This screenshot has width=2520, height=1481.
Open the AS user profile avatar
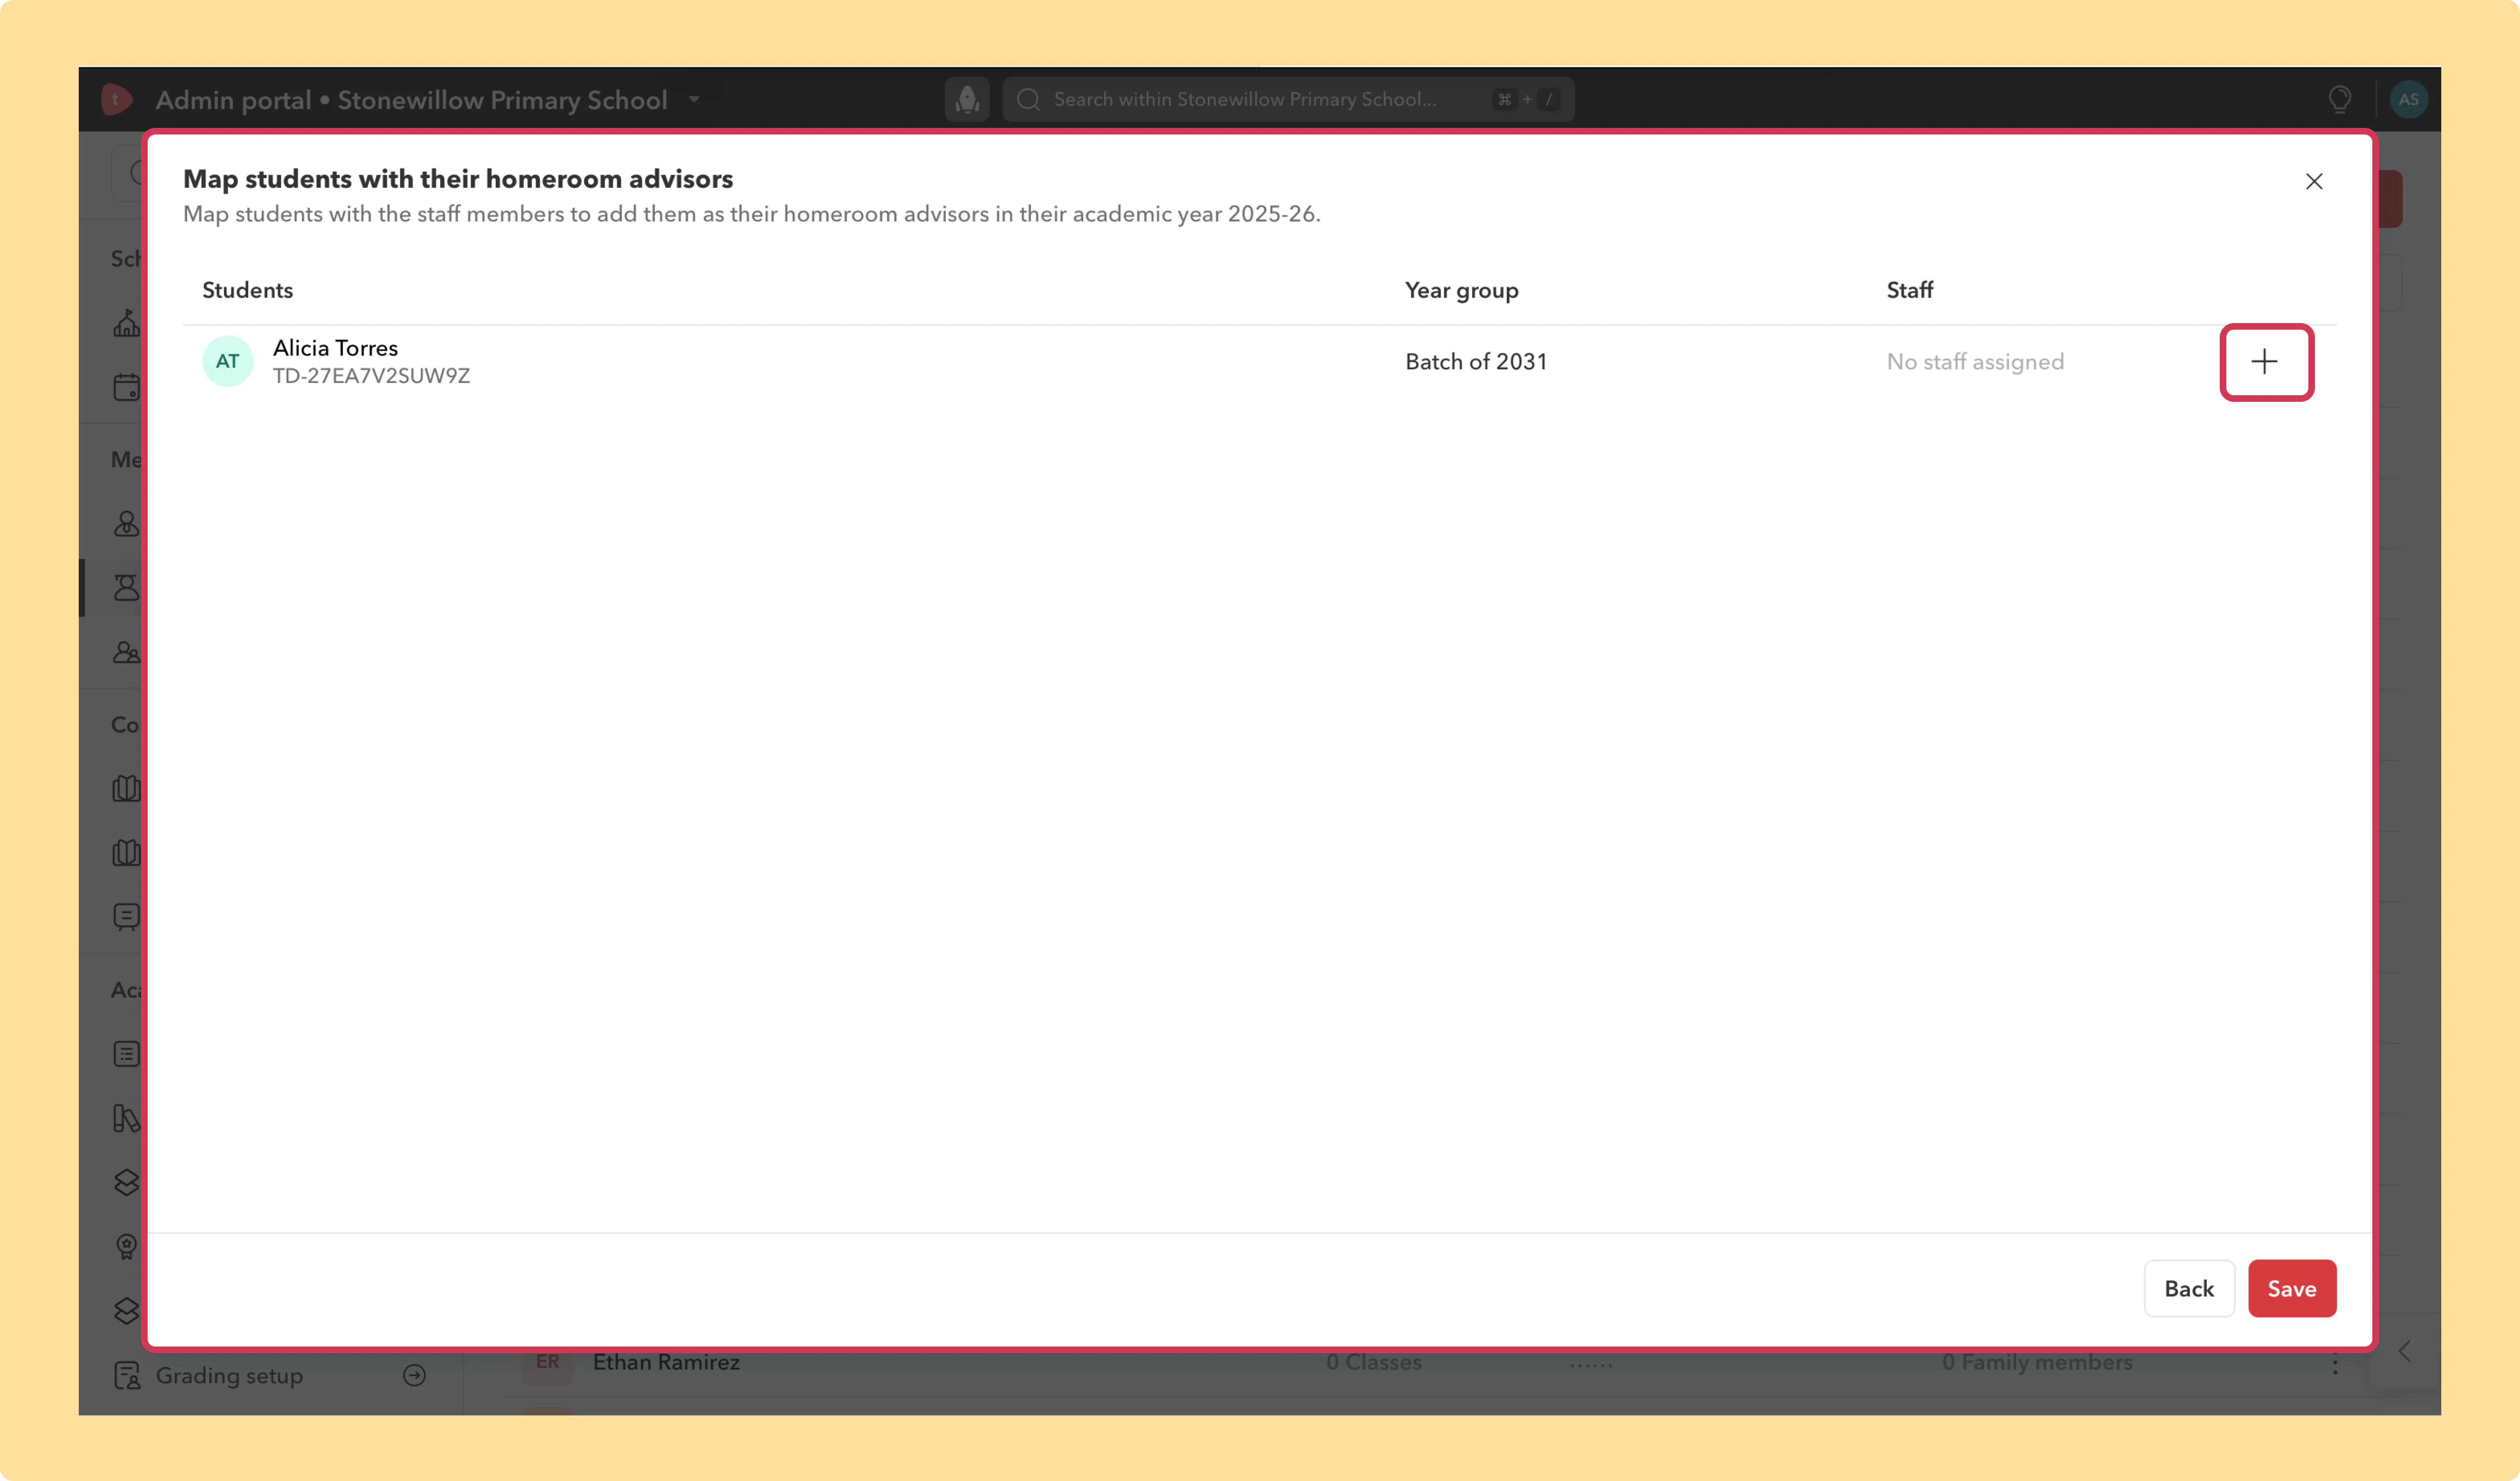[2408, 99]
